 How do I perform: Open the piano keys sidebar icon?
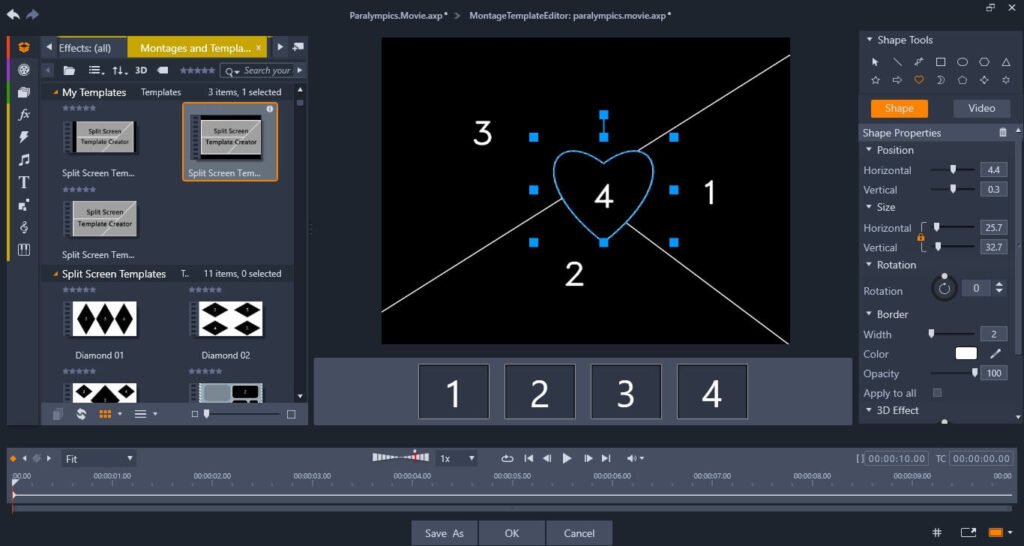click(24, 250)
